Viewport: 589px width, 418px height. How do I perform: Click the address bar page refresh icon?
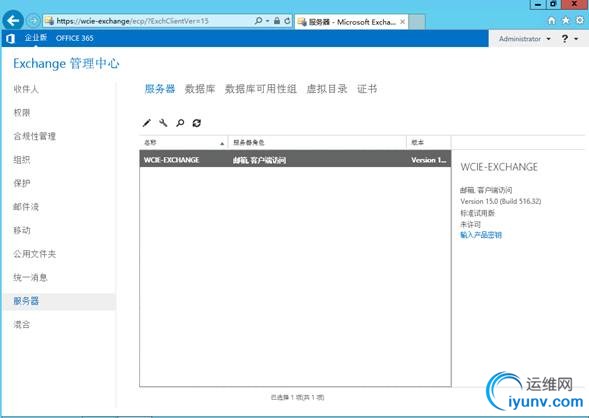tap(287, 21)
